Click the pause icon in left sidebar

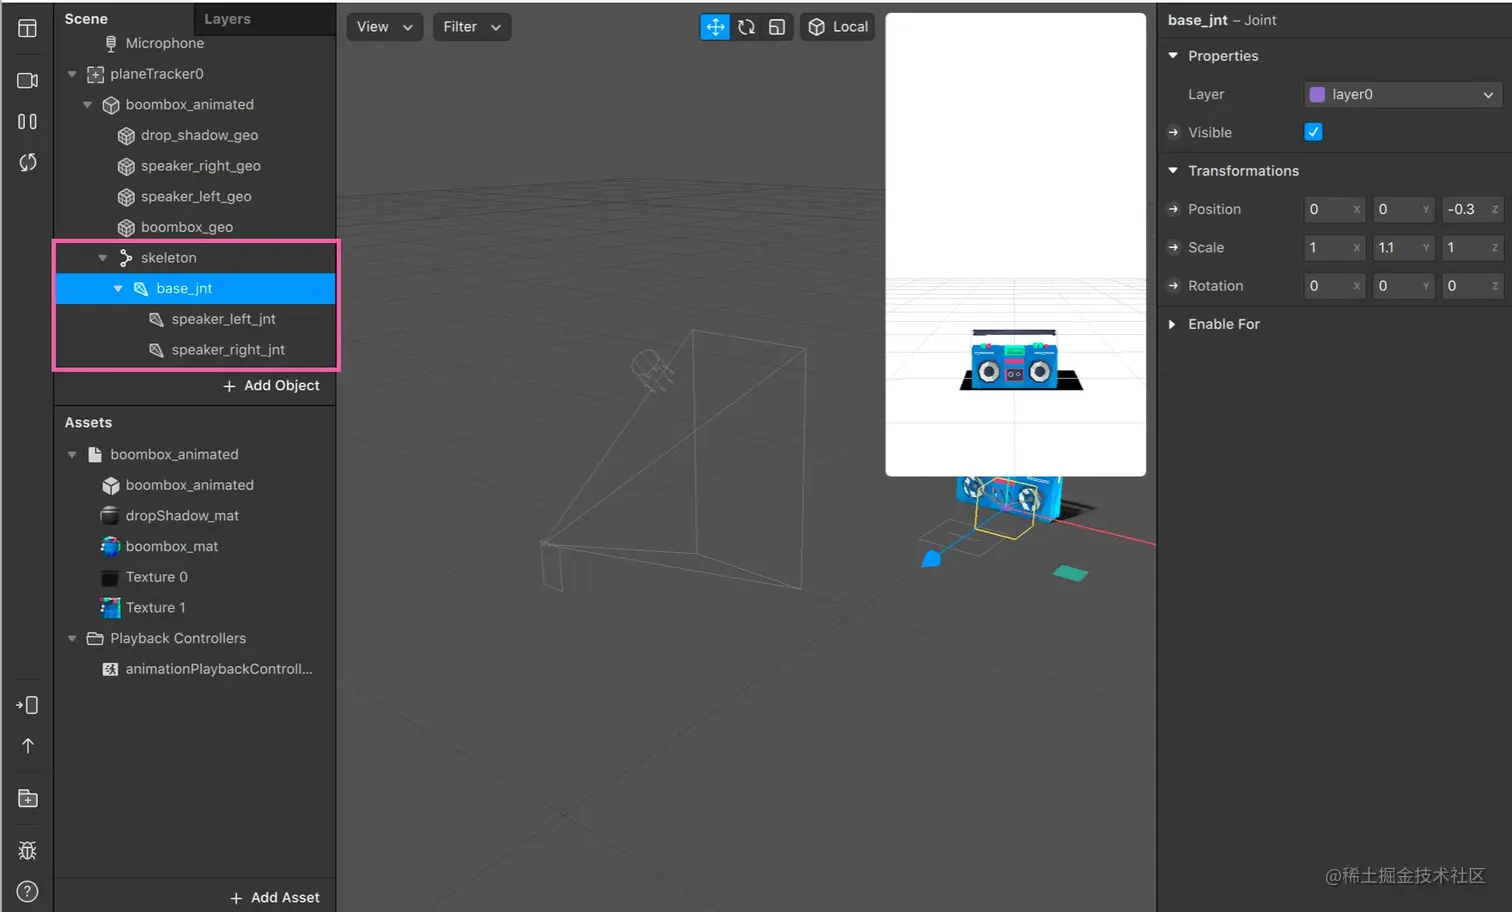click(x=27, y=121)
